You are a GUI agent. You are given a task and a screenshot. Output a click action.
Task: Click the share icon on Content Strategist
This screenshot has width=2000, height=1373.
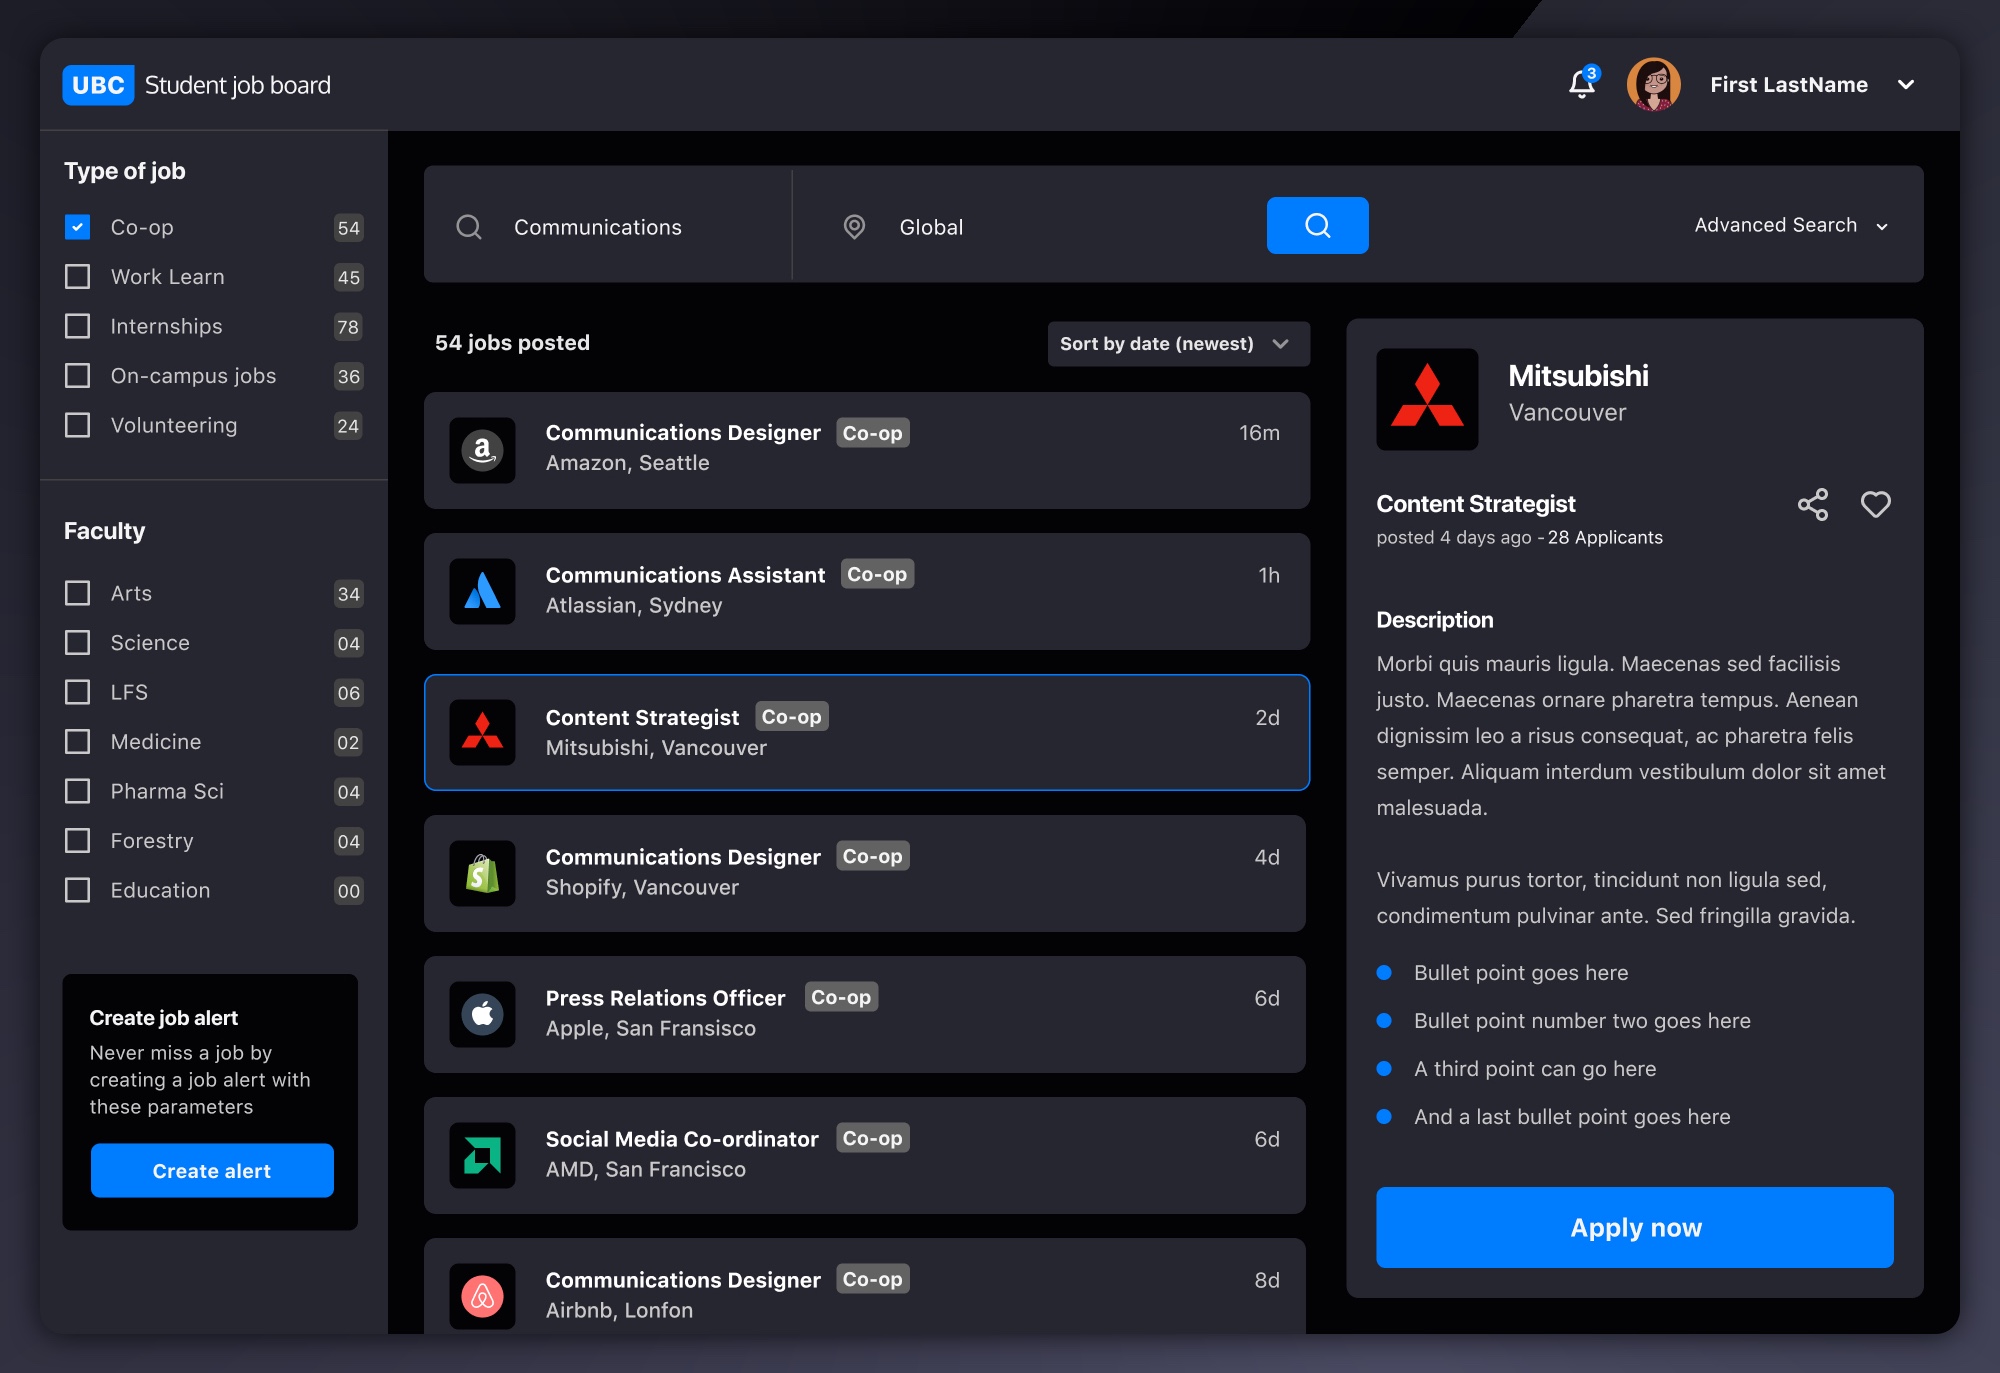[x=1813, y=503]
